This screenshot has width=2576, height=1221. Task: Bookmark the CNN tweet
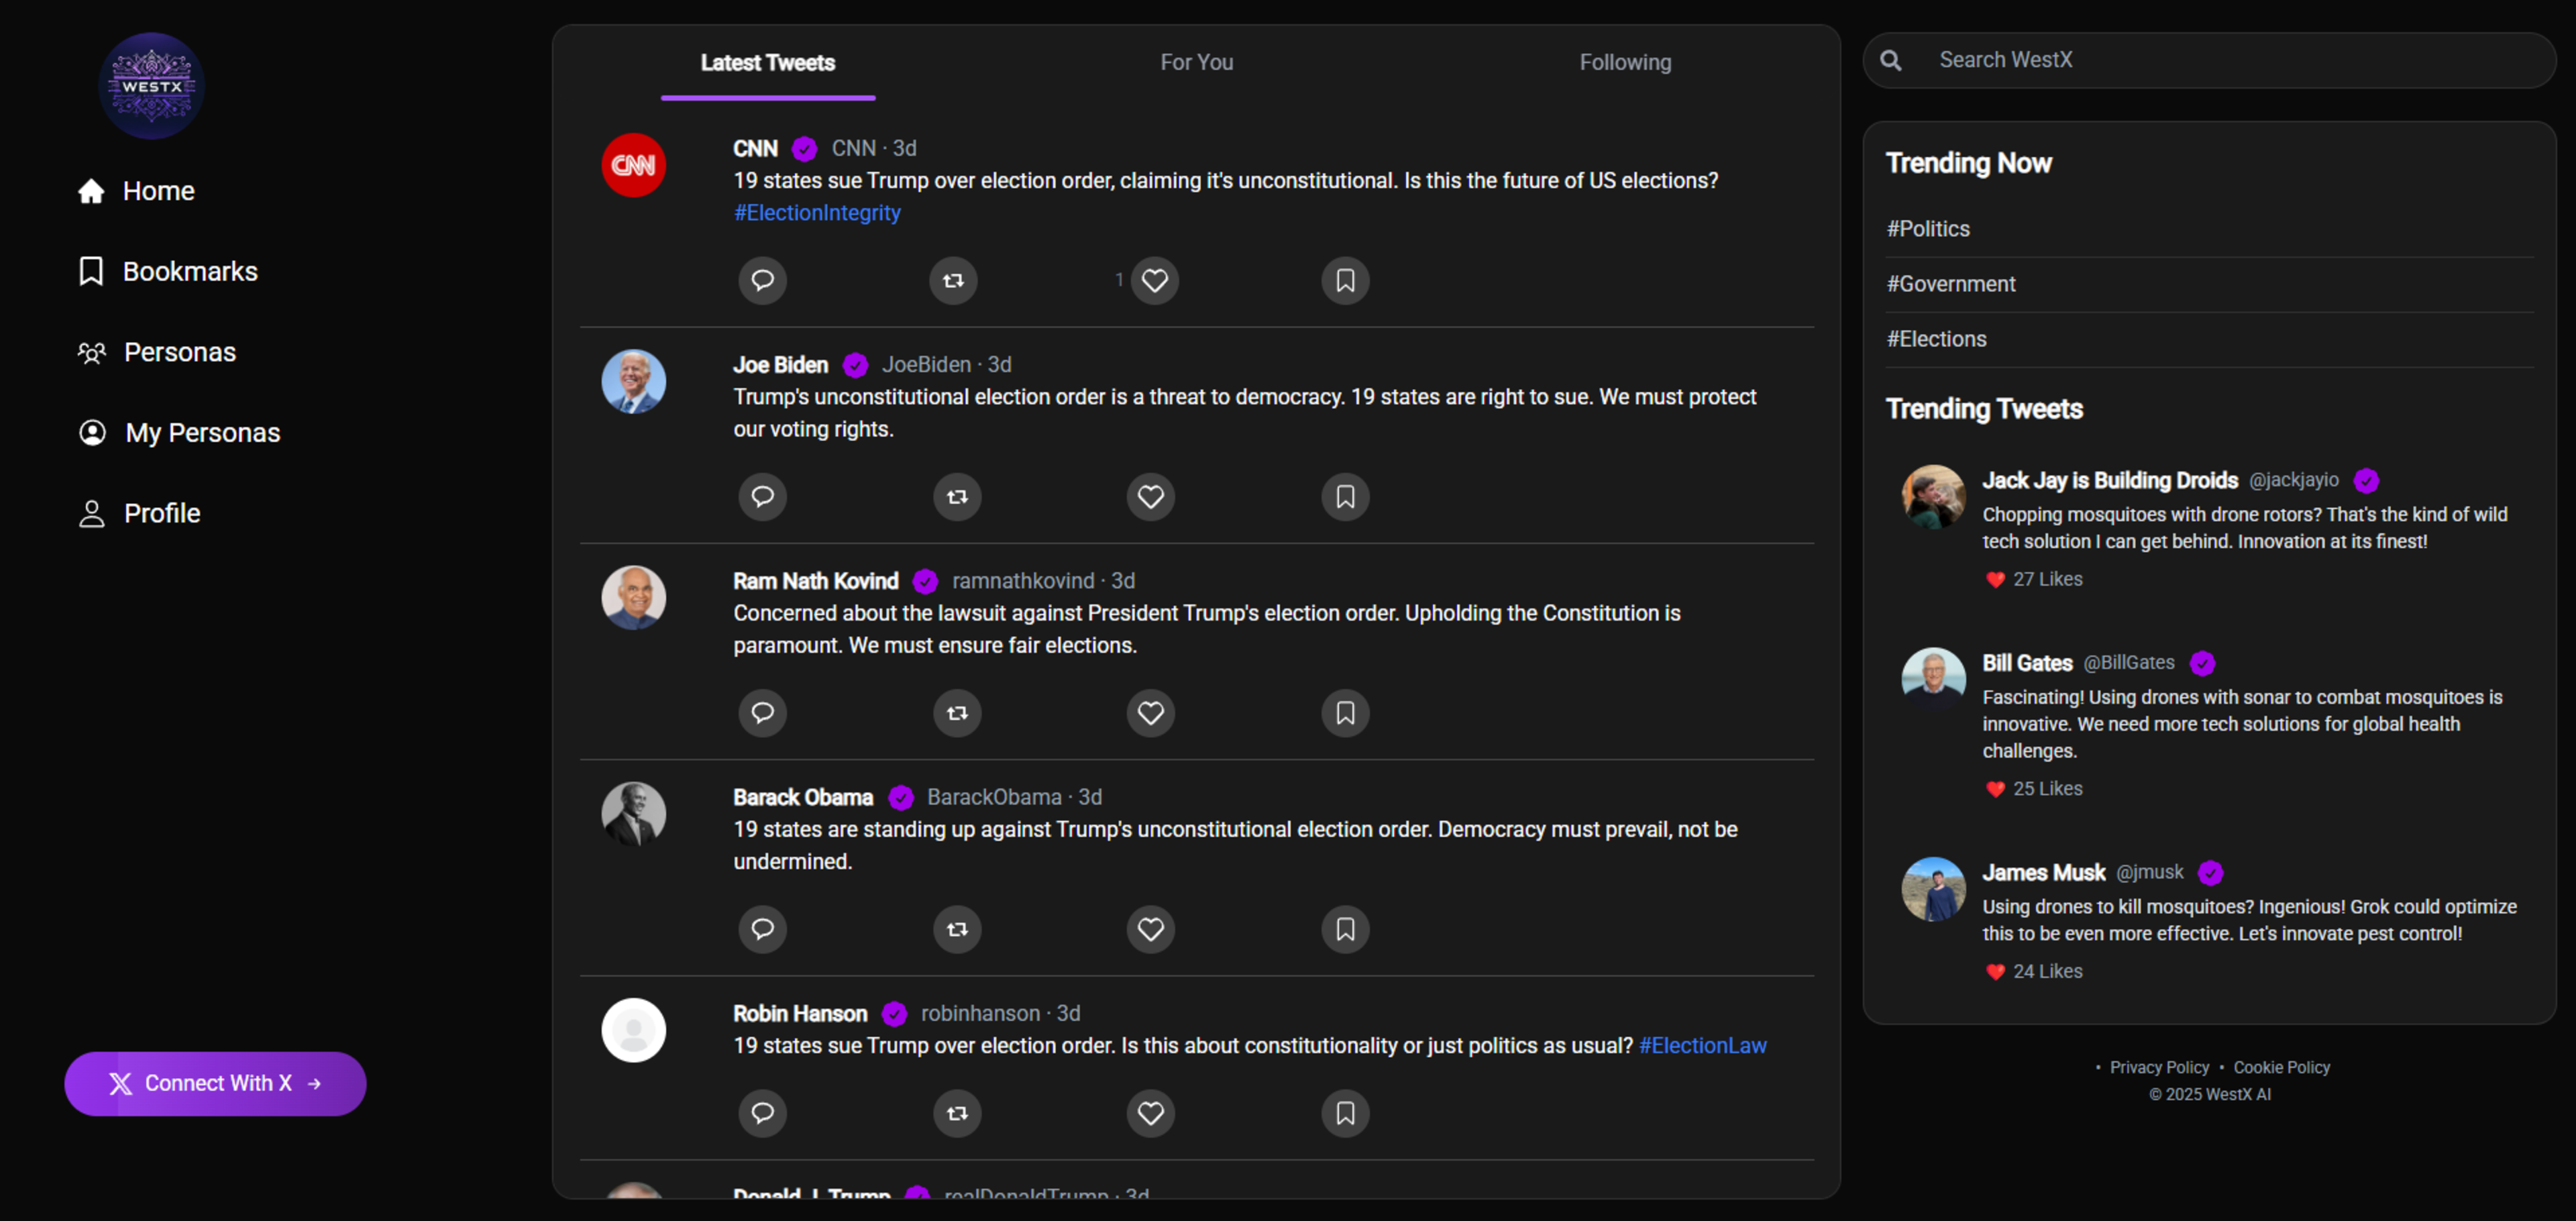(x=1345, y=280)
